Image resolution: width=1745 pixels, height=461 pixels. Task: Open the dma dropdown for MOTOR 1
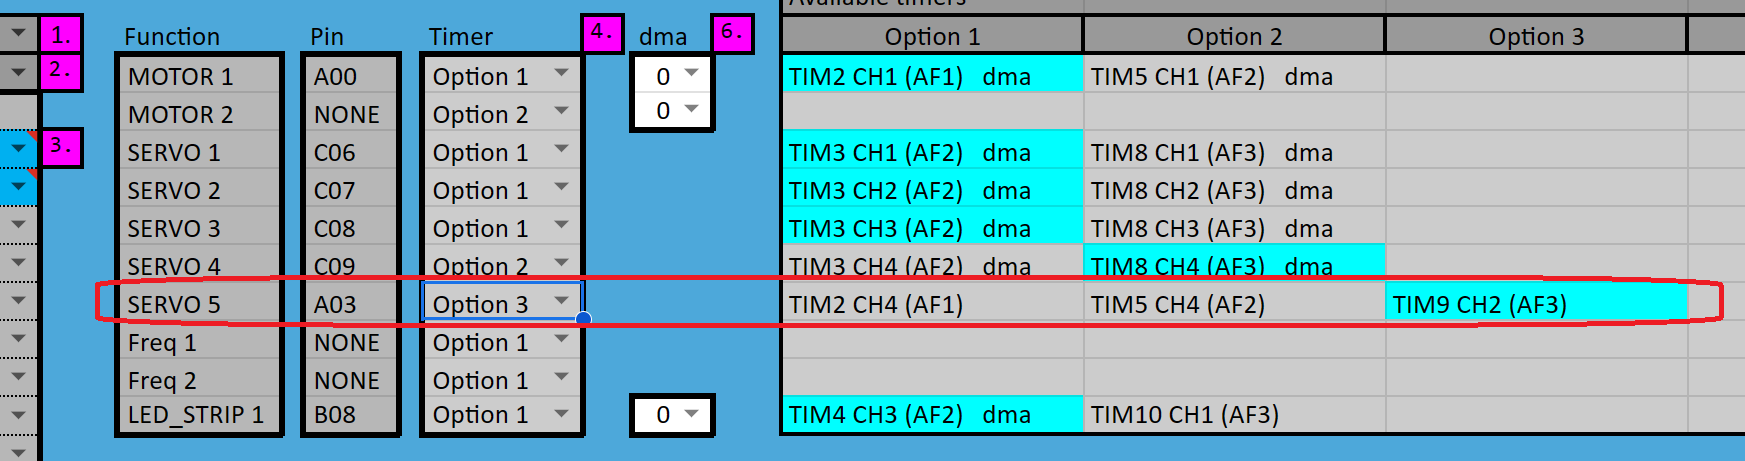[691, 74]
